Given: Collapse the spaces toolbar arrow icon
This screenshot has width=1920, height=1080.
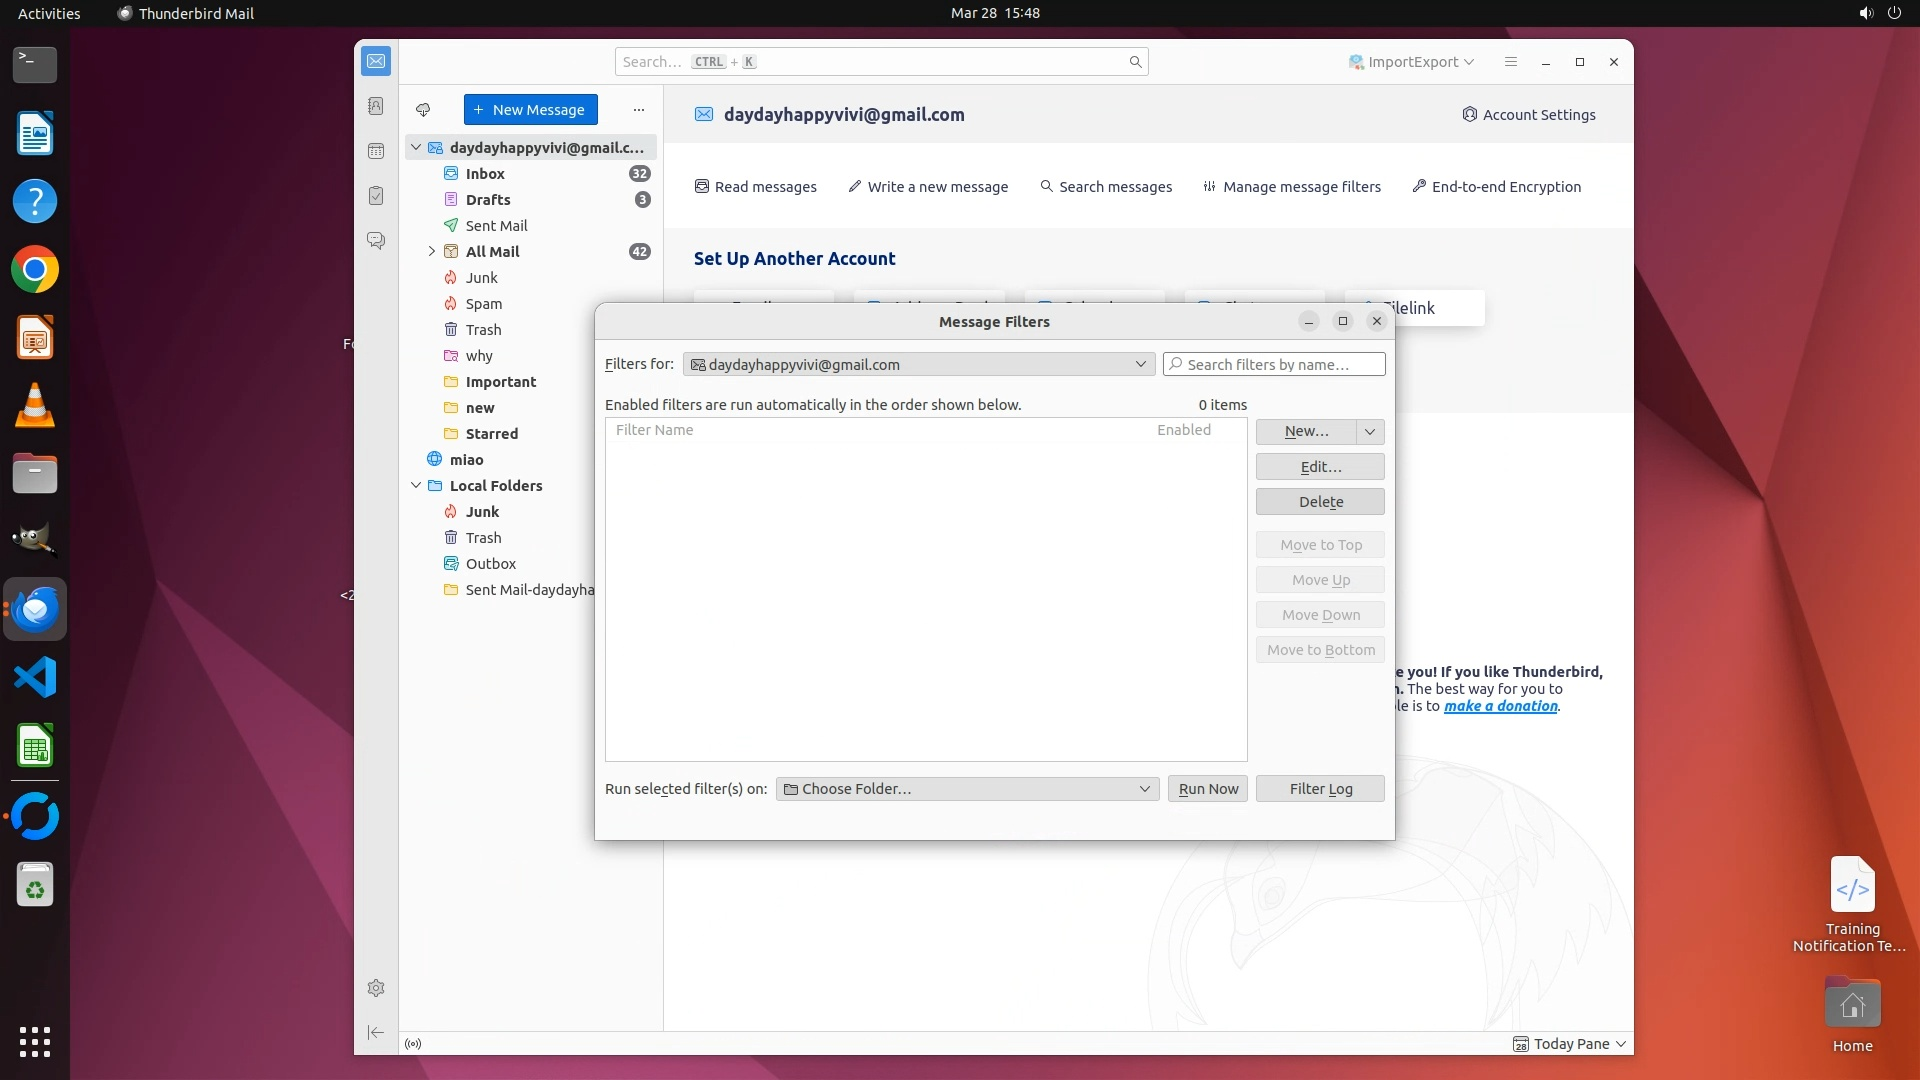Looking at the screenshot, I should click(x=376, y=1032).
